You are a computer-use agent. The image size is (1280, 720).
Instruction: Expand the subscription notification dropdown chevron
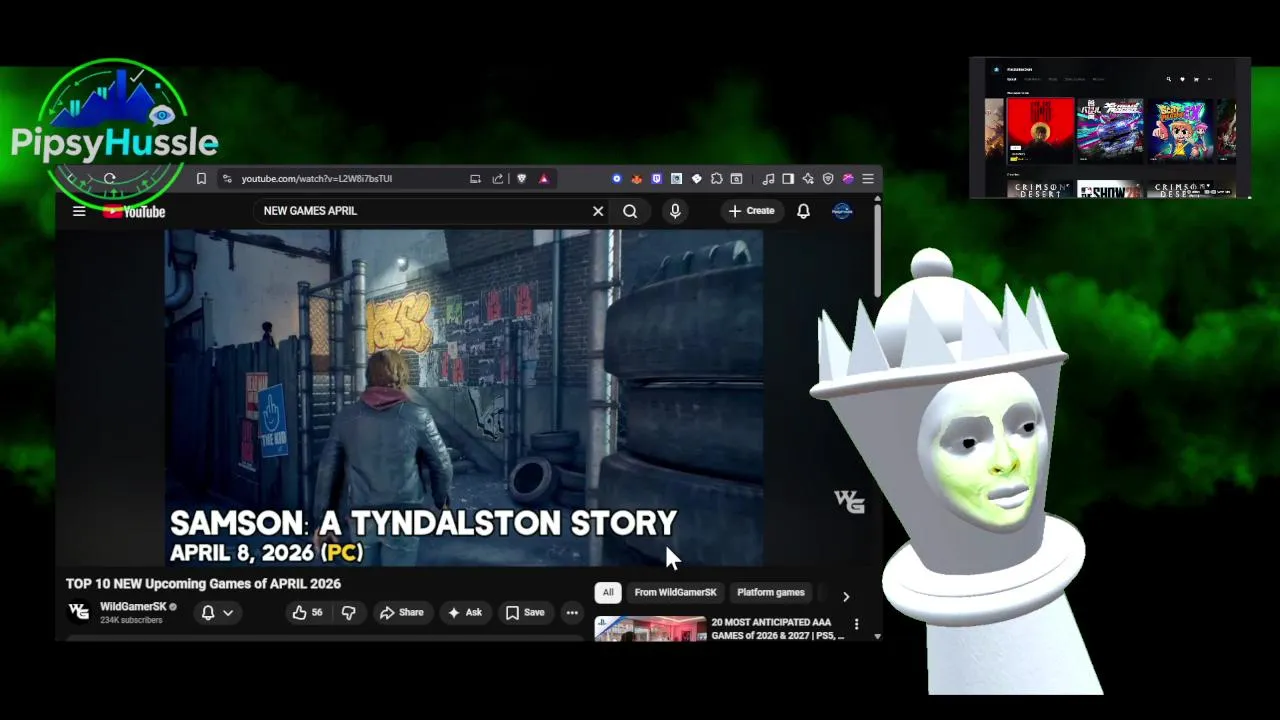228,613
